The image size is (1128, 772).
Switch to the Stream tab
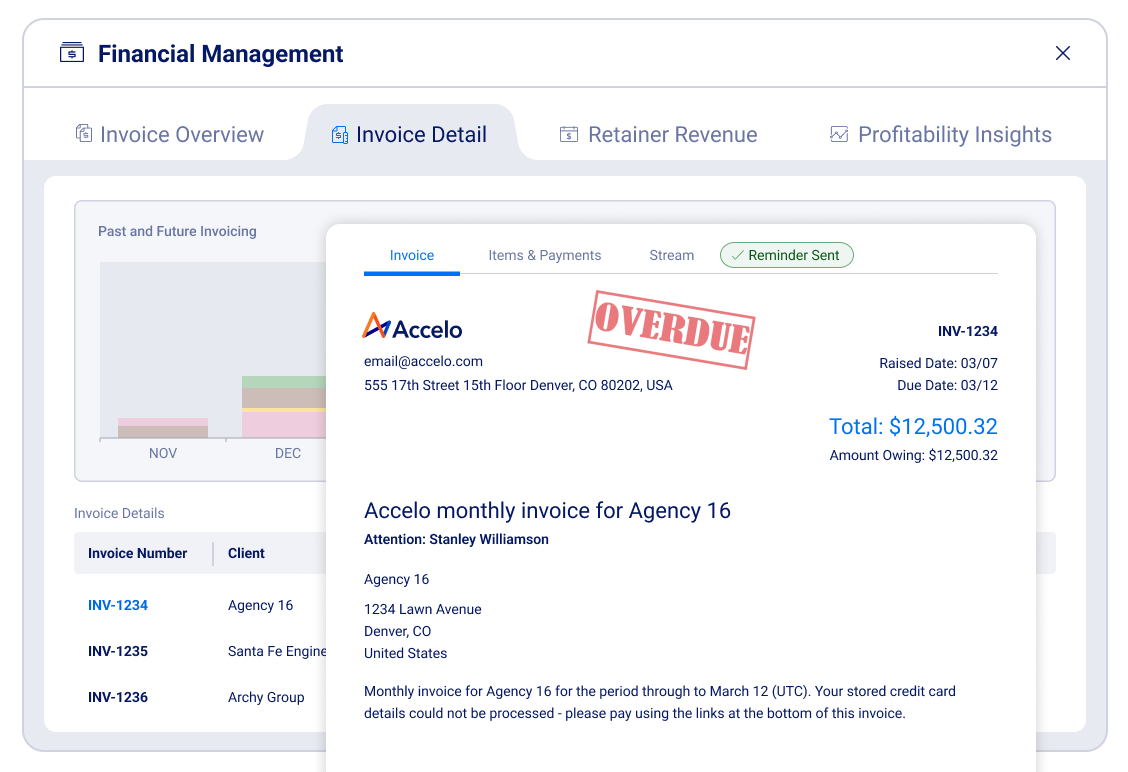671,255
